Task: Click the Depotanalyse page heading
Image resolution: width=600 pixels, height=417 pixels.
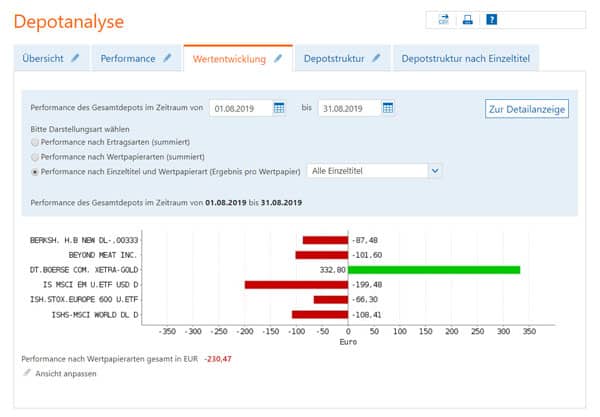Action: coord(69,22)
